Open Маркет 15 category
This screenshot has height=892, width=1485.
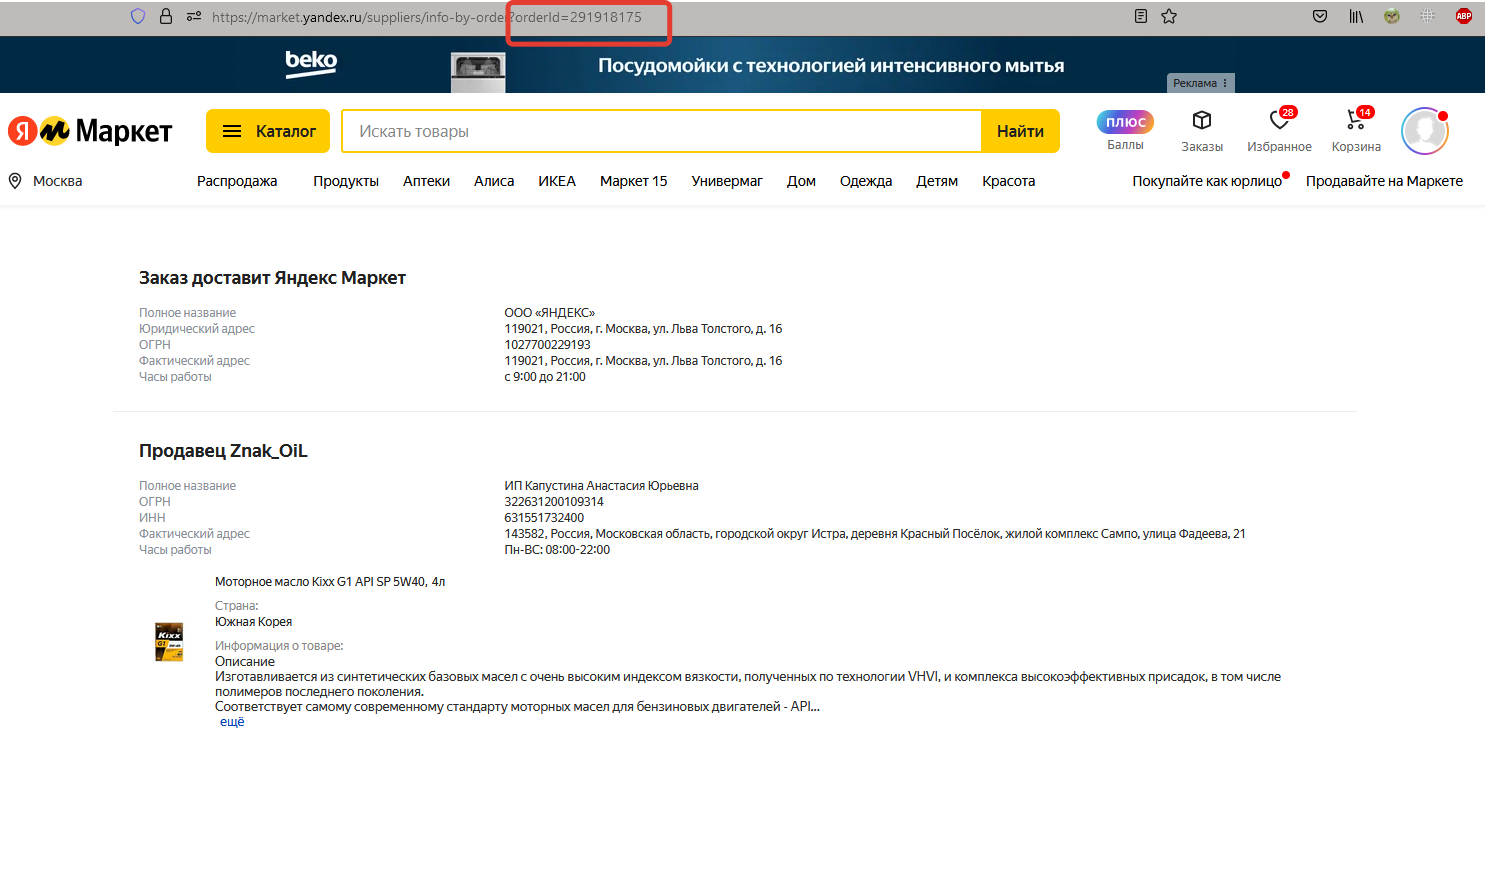tap(634, 181)
